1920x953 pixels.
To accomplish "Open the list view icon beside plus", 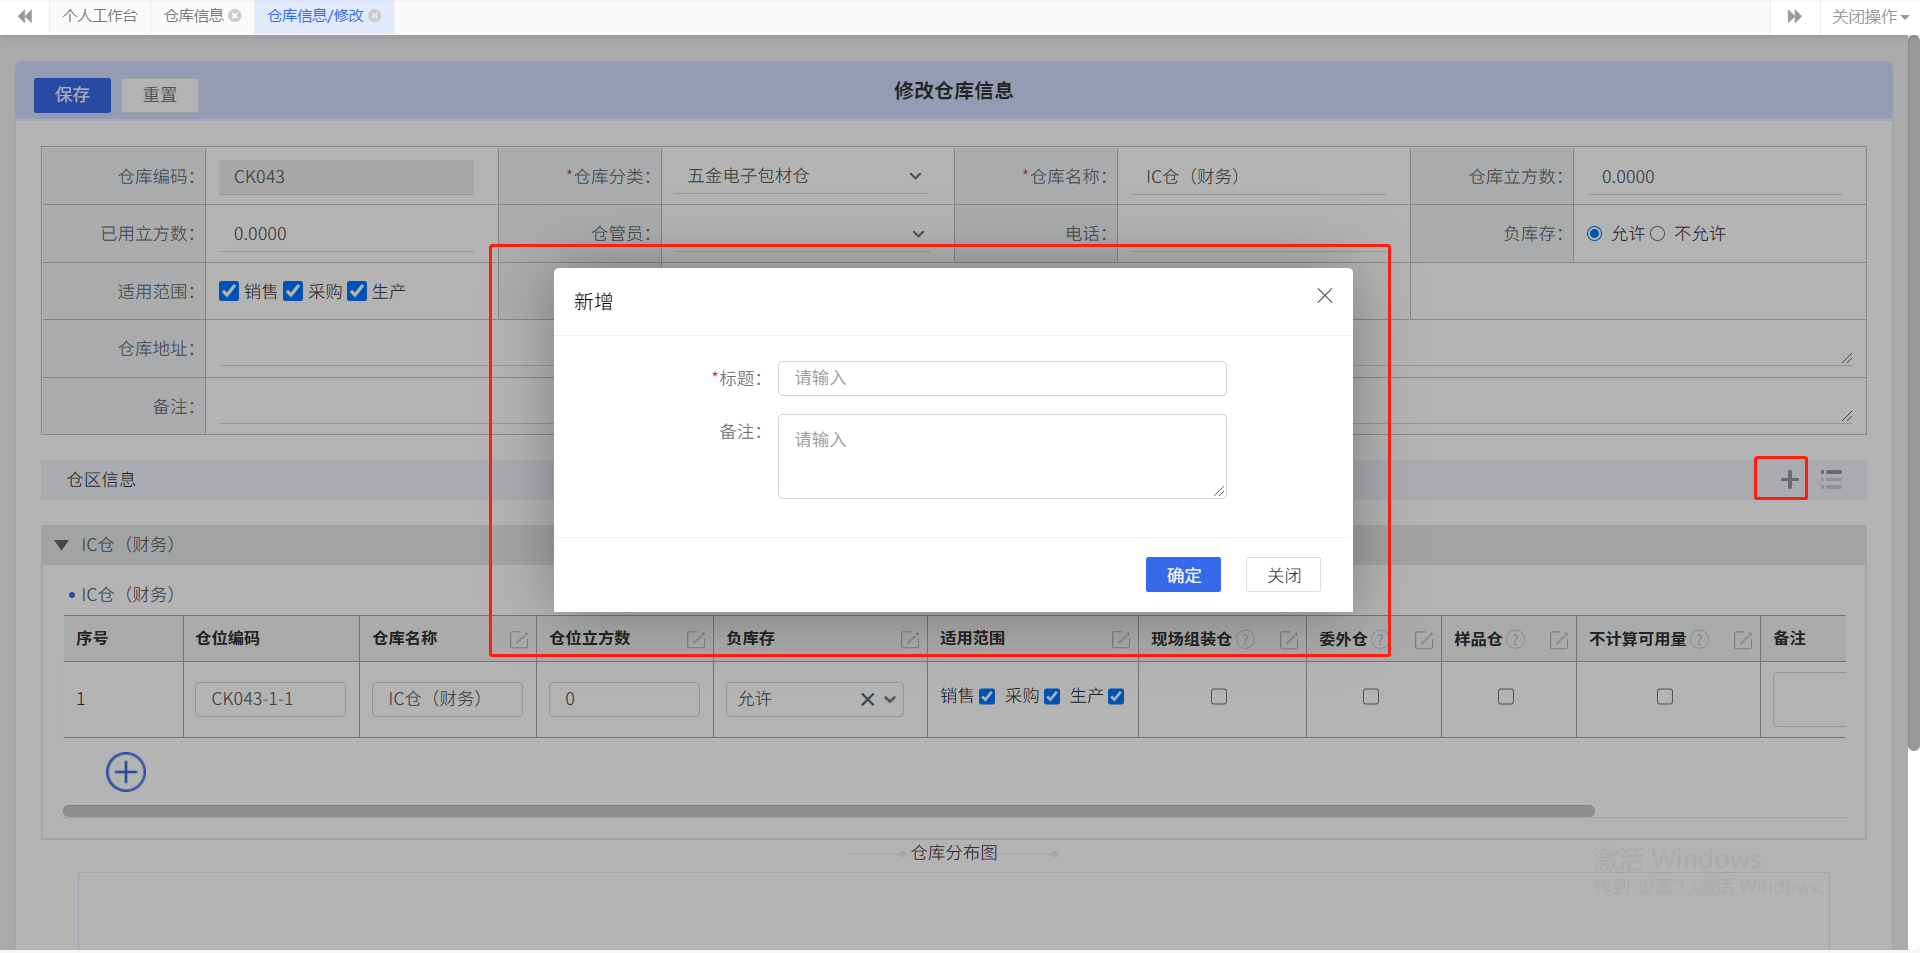I will pyautogui.click(x=1831, y=480).
